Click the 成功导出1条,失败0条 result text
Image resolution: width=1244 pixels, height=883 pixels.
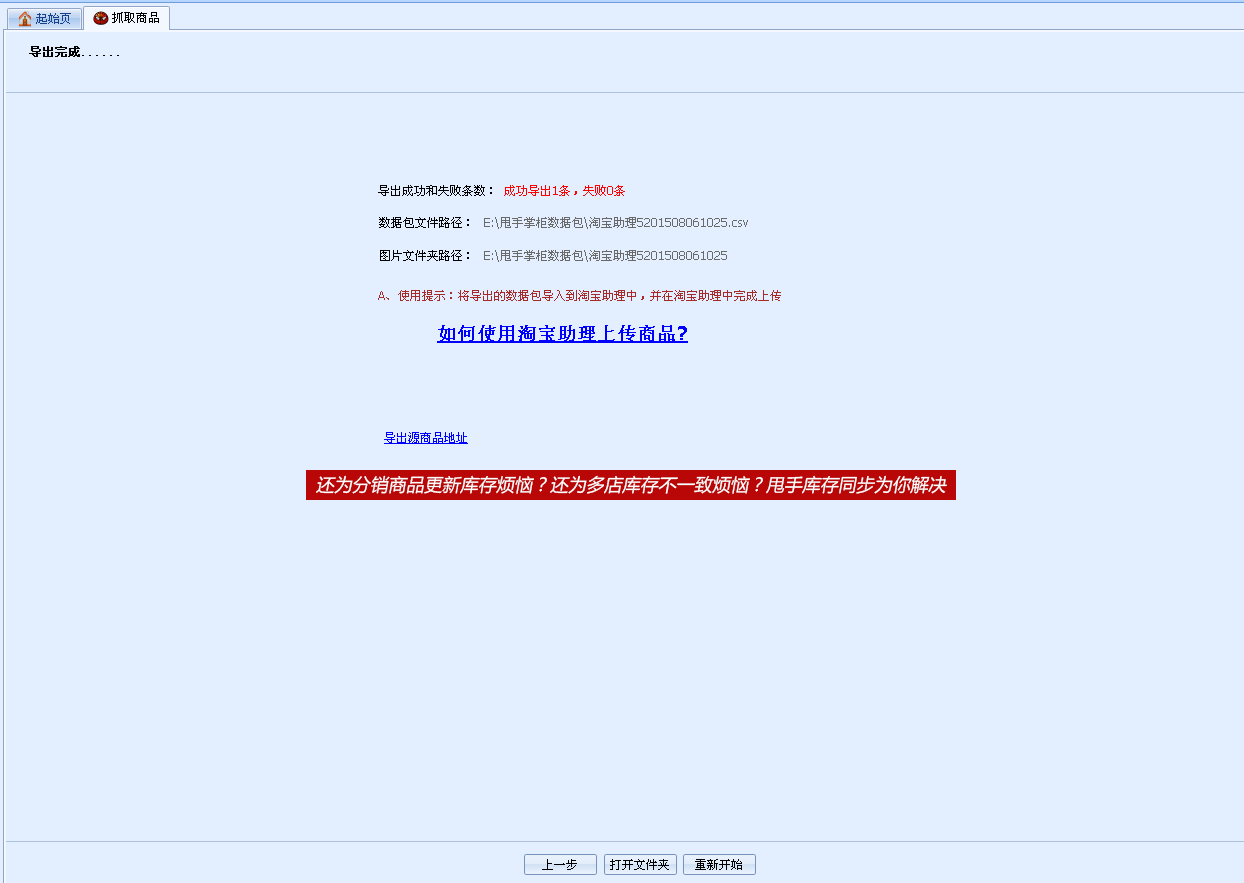click(x=564, y=191)
